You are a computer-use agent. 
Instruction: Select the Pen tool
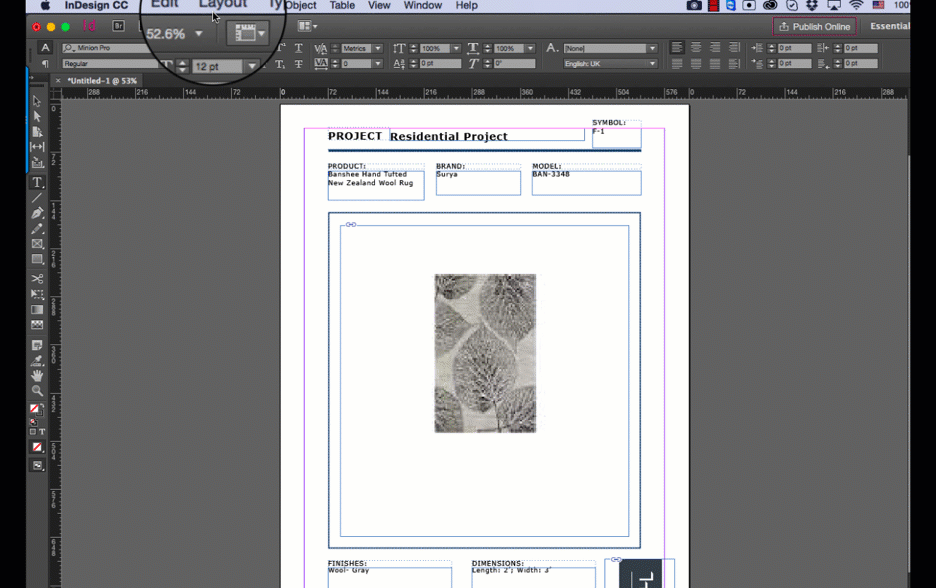(37, 212)
